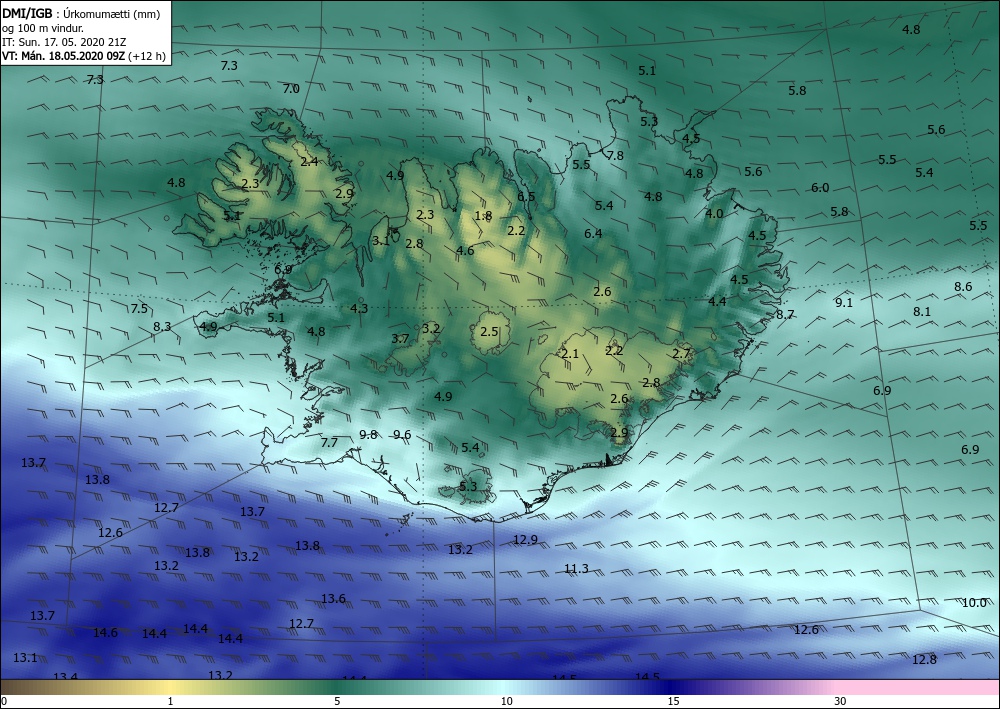
Task: Click the value '2.5' inside the glacier outline
Action: (x=489, y=332)
